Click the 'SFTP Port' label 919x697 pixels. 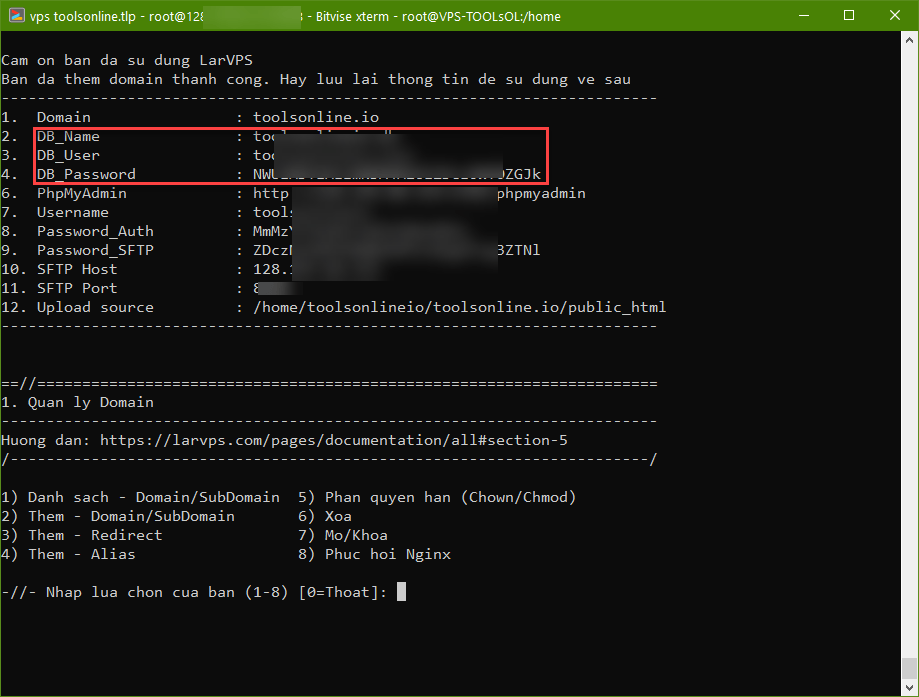[x=77, y=288]
